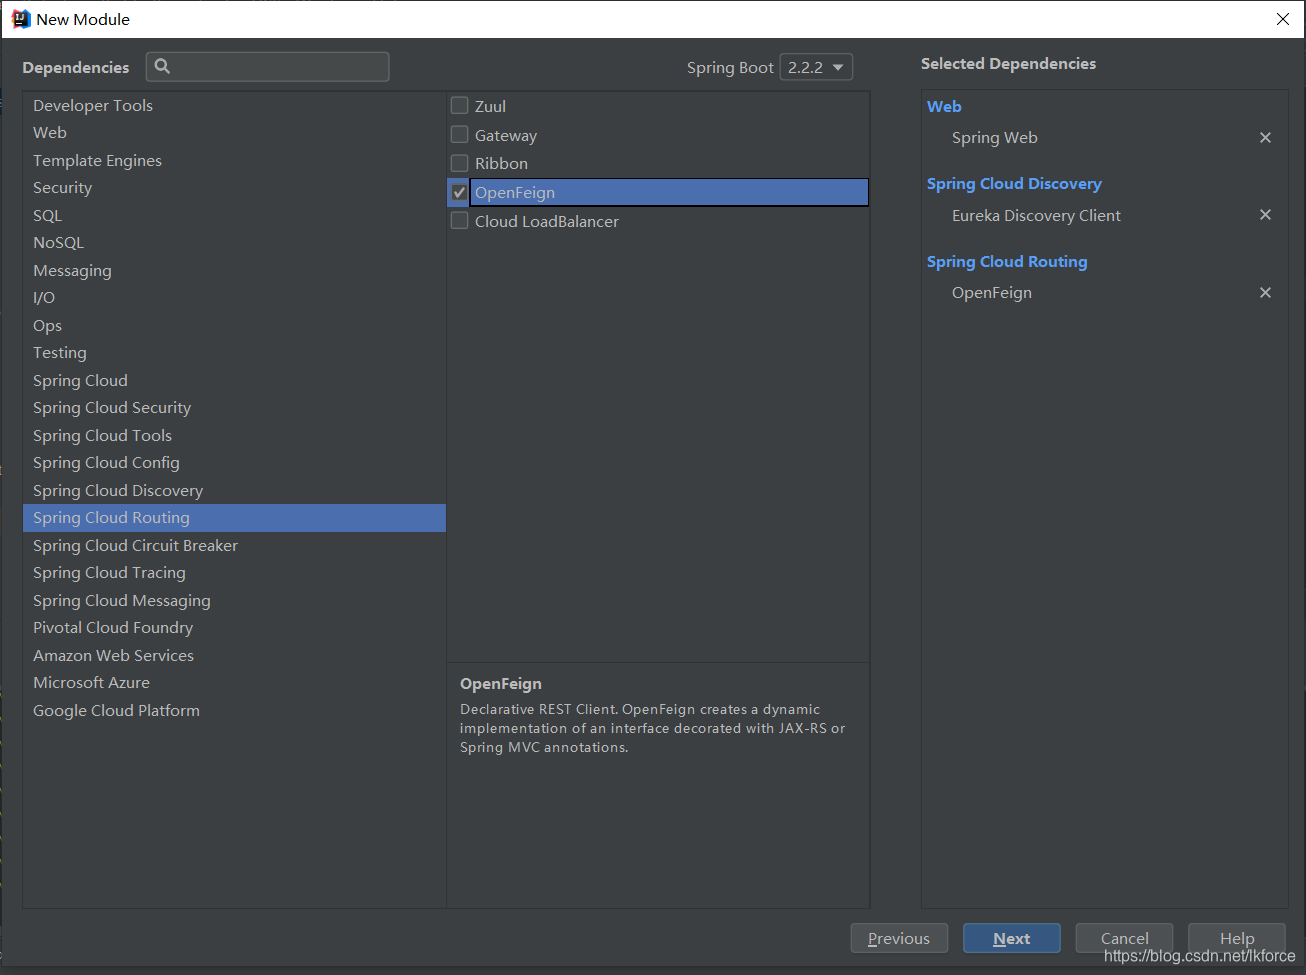The image size is (1306, 975).
Task: Select Spring Web in selected list
Action: [995, 138]
